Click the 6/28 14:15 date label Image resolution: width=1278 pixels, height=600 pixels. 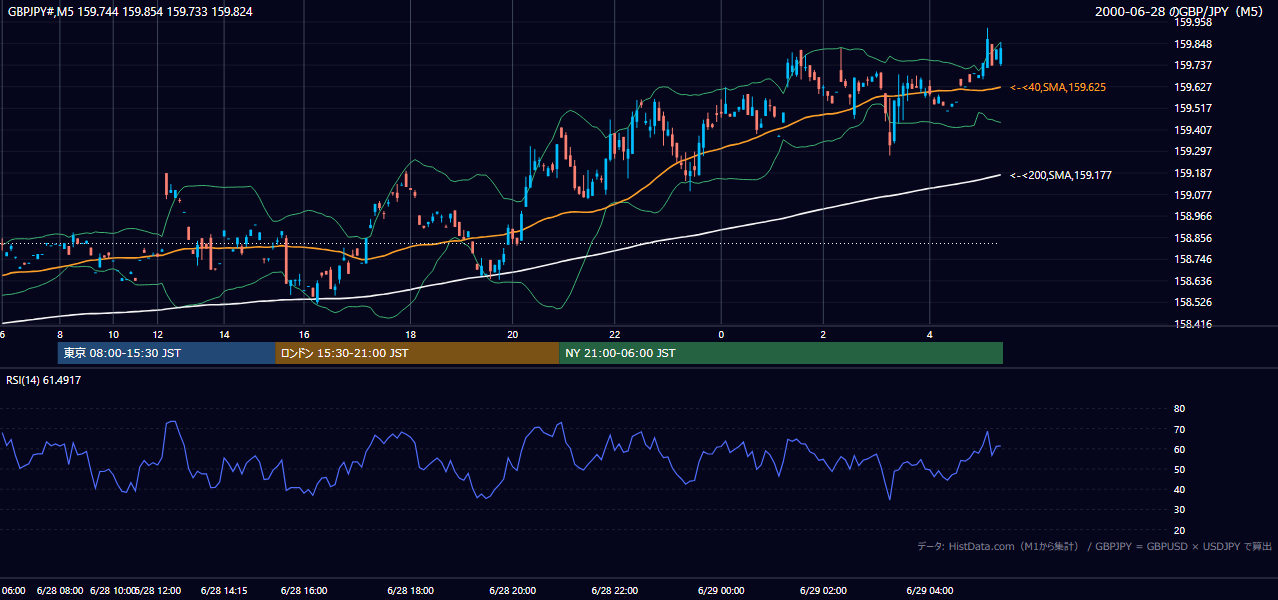click(224, 591)
